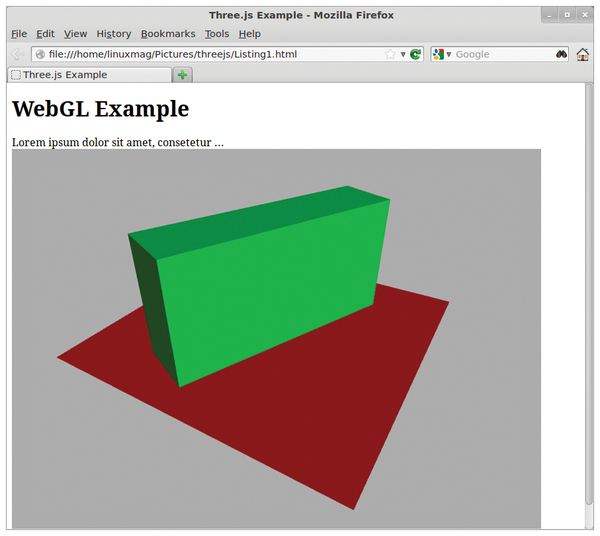Image resolution: width=600 pixels, height=536 pixels.
Task: Click the back navigation arrow button
Action: 18,54
